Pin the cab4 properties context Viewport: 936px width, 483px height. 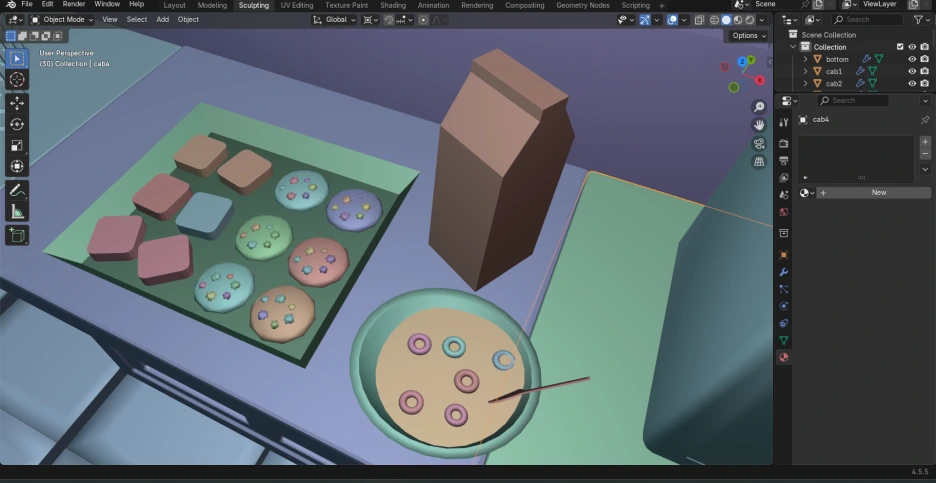pos(925,119)
